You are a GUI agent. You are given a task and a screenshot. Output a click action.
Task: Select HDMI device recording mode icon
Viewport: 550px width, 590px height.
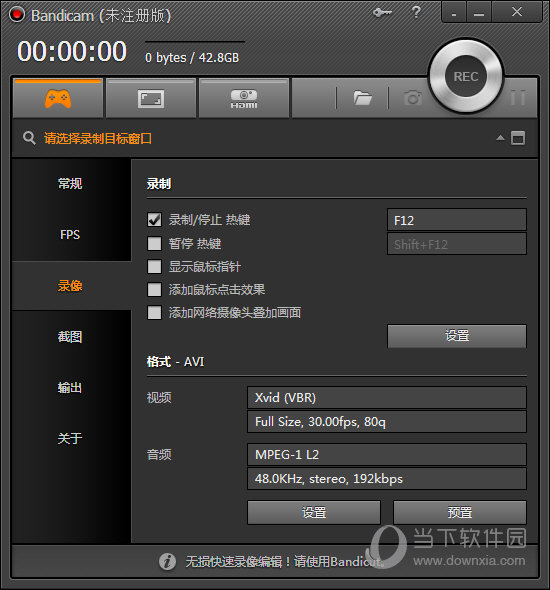point(244,99)
